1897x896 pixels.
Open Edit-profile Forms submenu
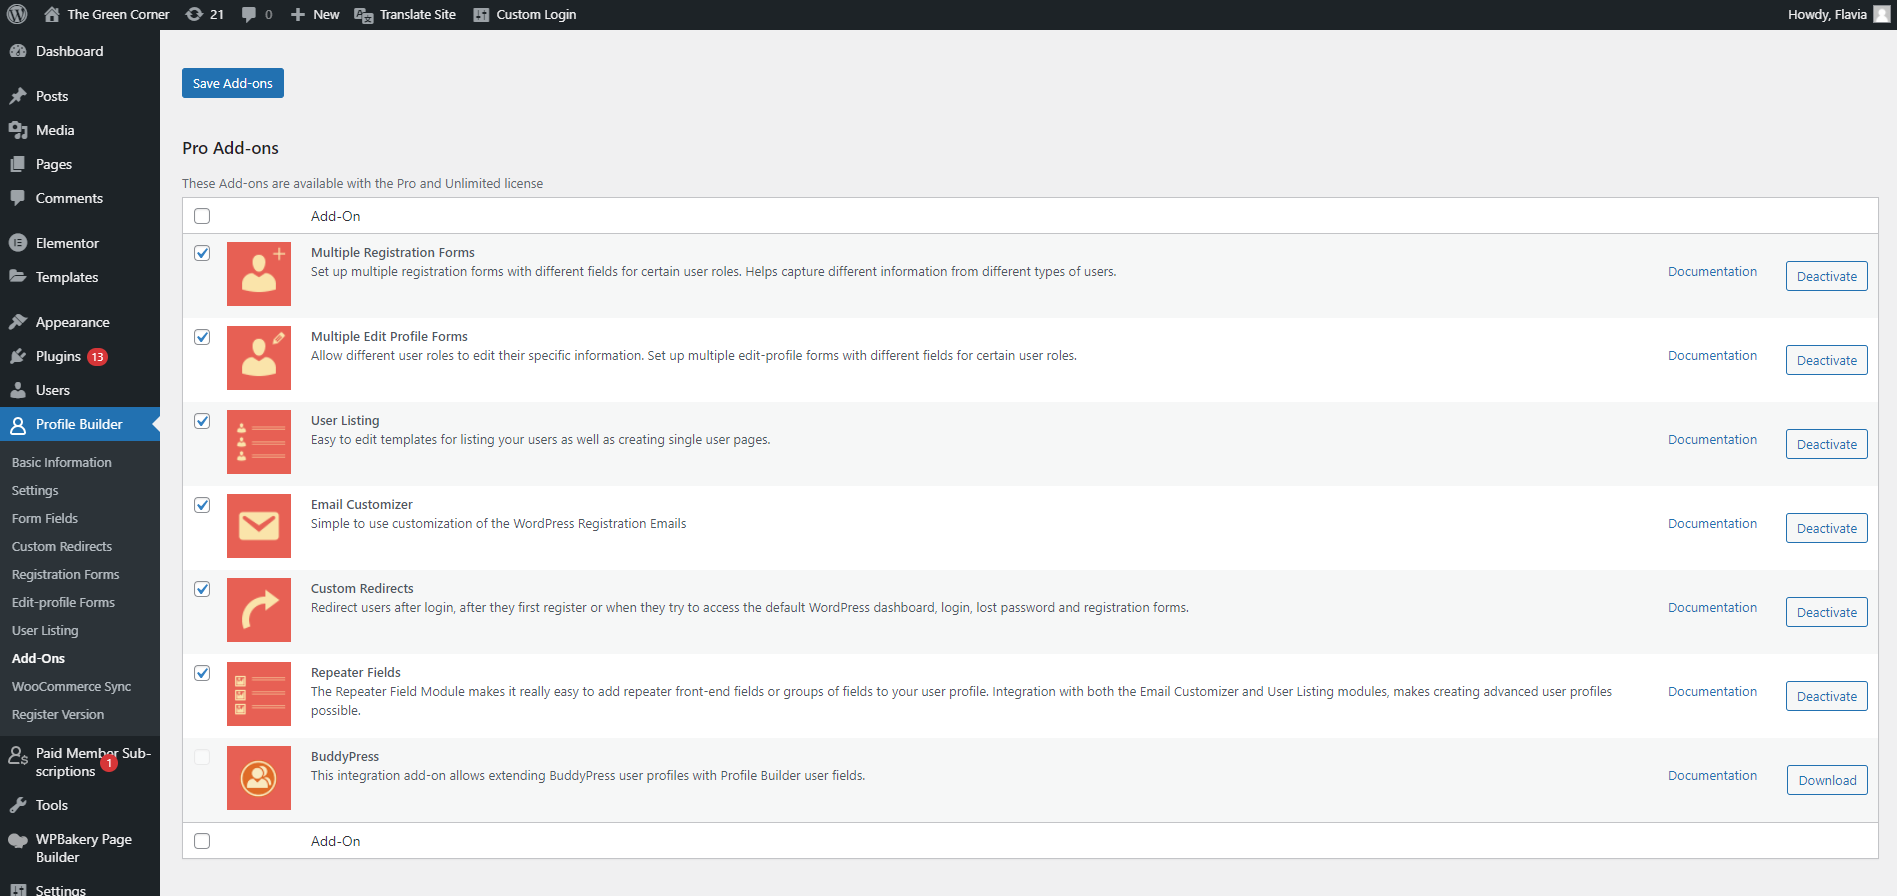tap(63, 602)
